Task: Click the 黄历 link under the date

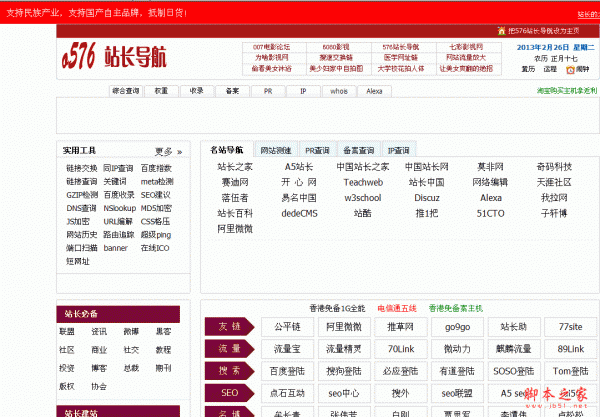Action: tap(528, 69)
